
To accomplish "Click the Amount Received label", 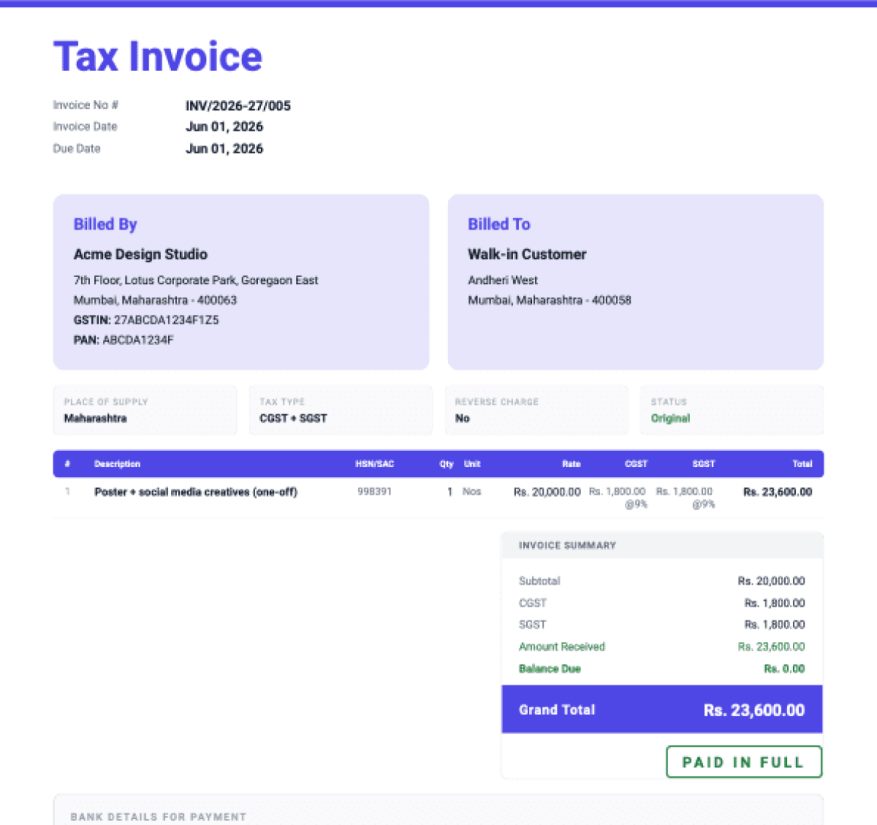I will [x=562, y=647].
